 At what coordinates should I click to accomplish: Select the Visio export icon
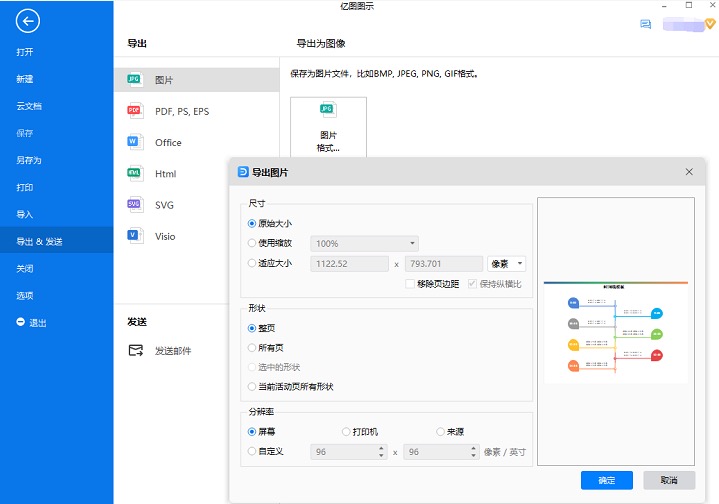(x=134, y=236)
